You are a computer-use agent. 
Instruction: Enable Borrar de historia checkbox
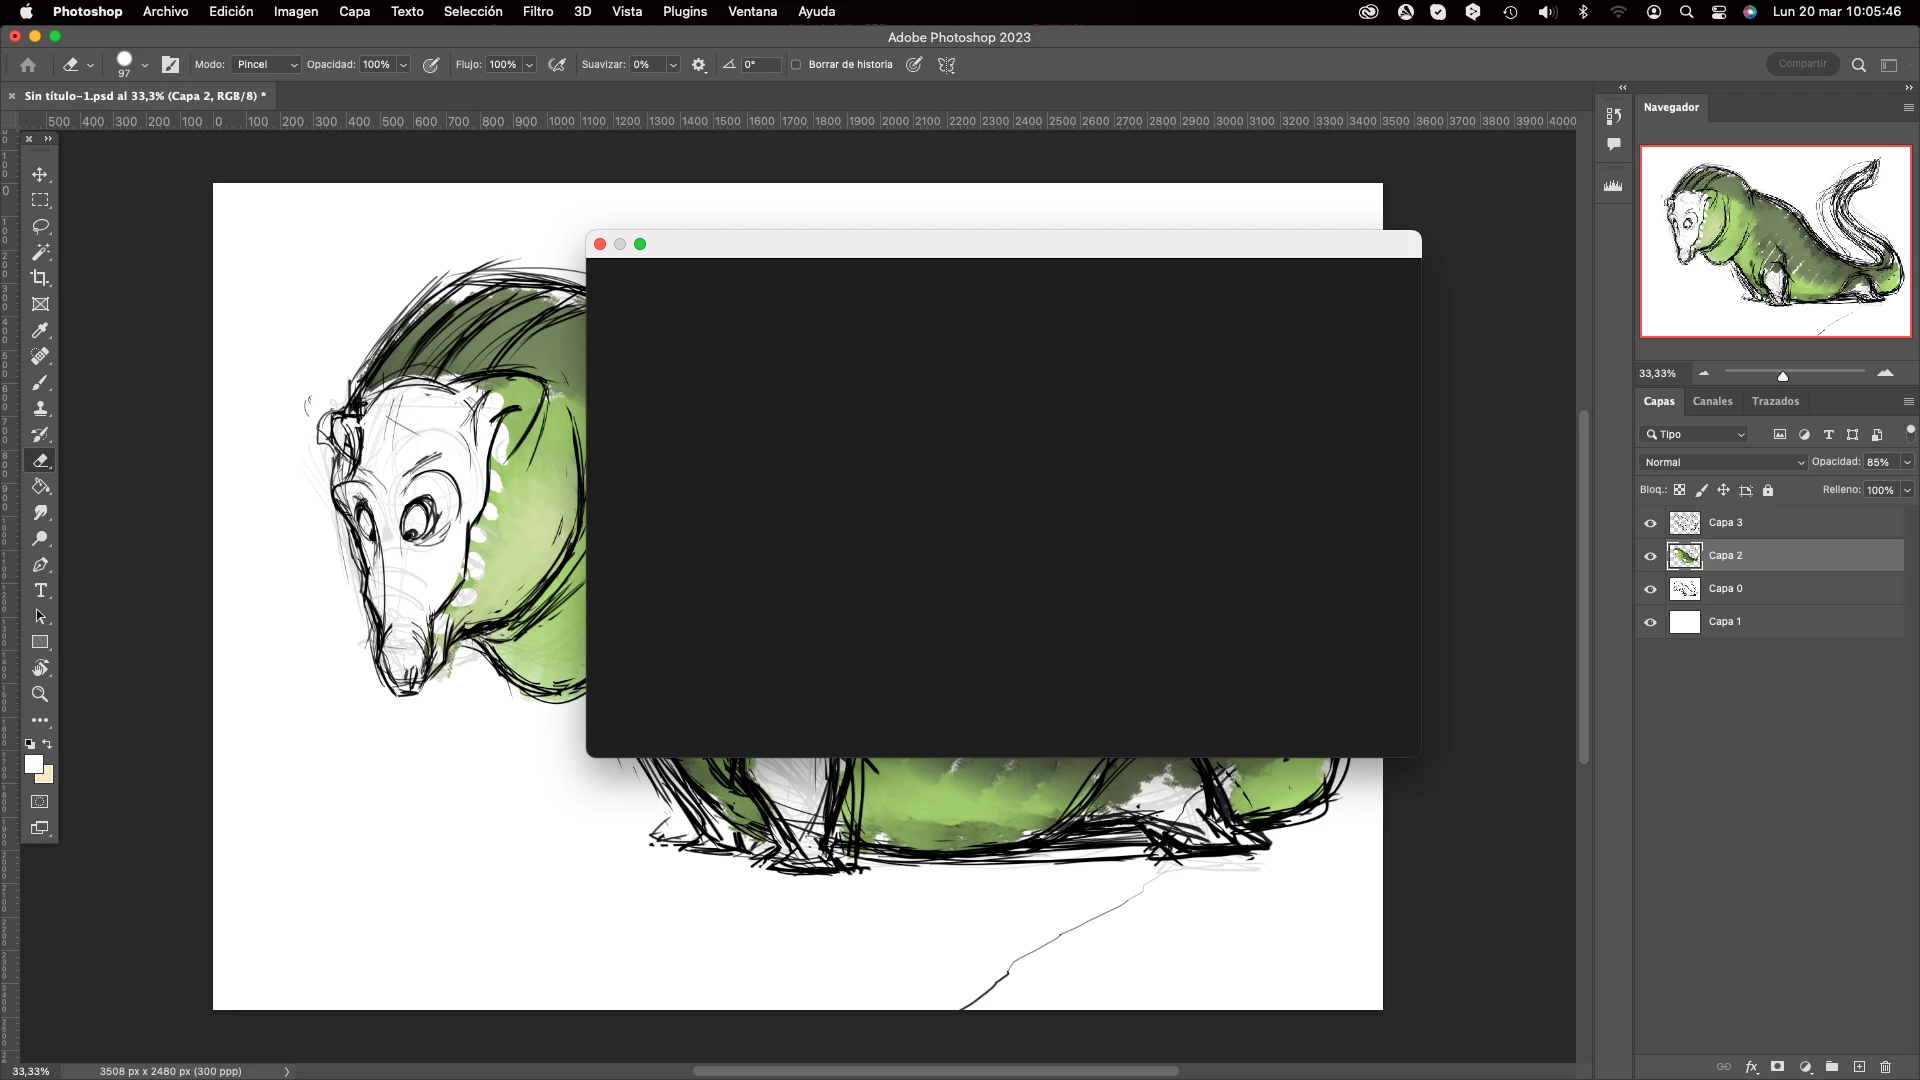pos(796,65)
